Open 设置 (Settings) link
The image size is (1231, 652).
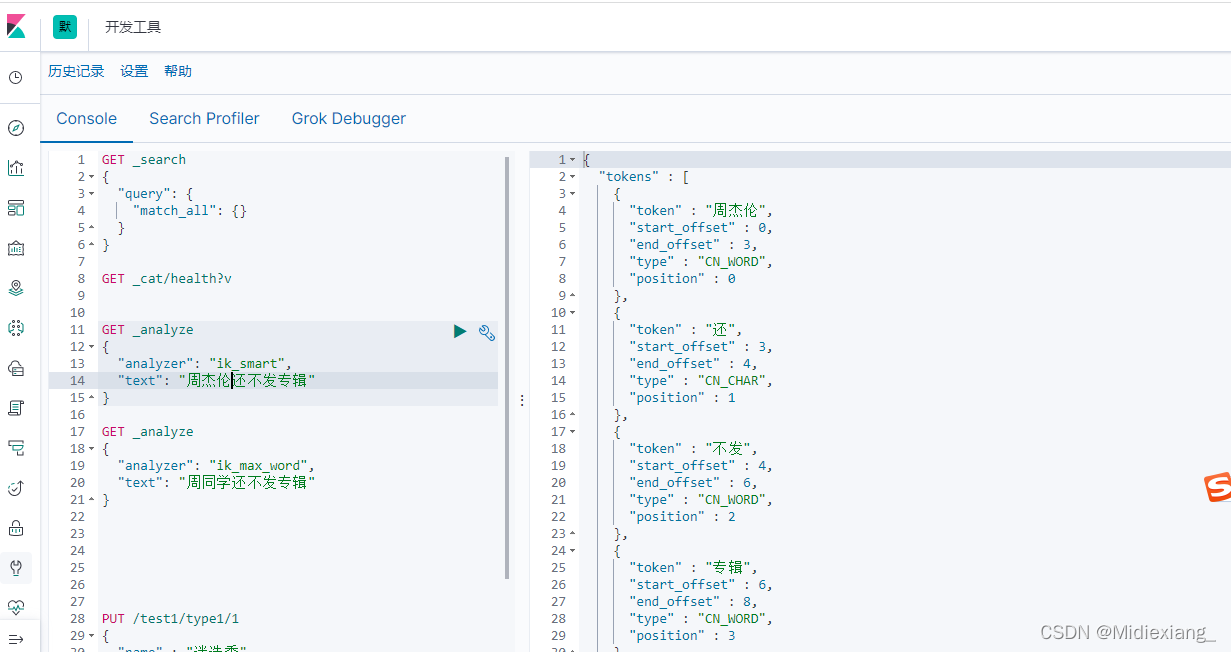pyautogui.click(x=134, y=71)
